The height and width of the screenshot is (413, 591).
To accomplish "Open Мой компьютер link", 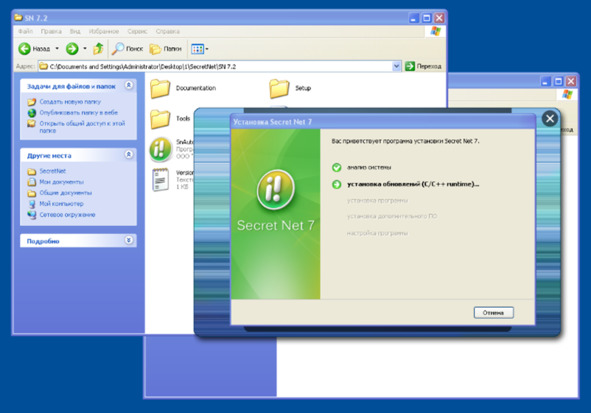I will click(61, 204).
